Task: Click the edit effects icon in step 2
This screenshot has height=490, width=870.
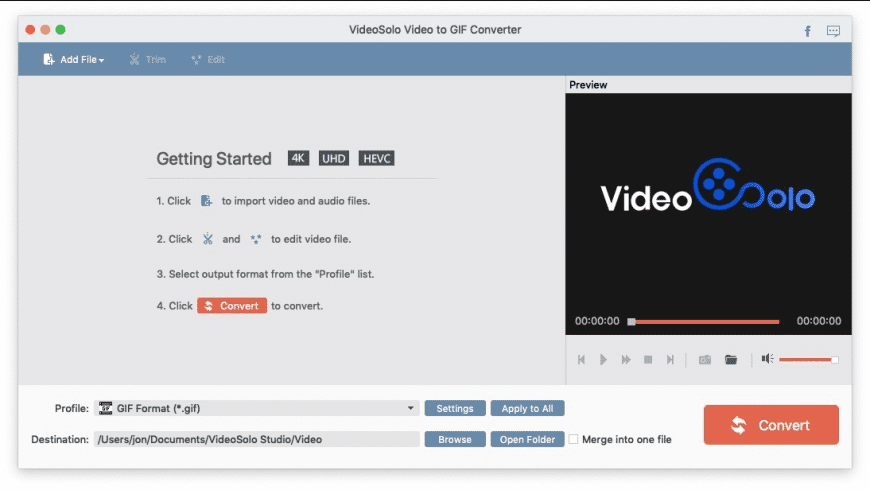Action: 256,239
